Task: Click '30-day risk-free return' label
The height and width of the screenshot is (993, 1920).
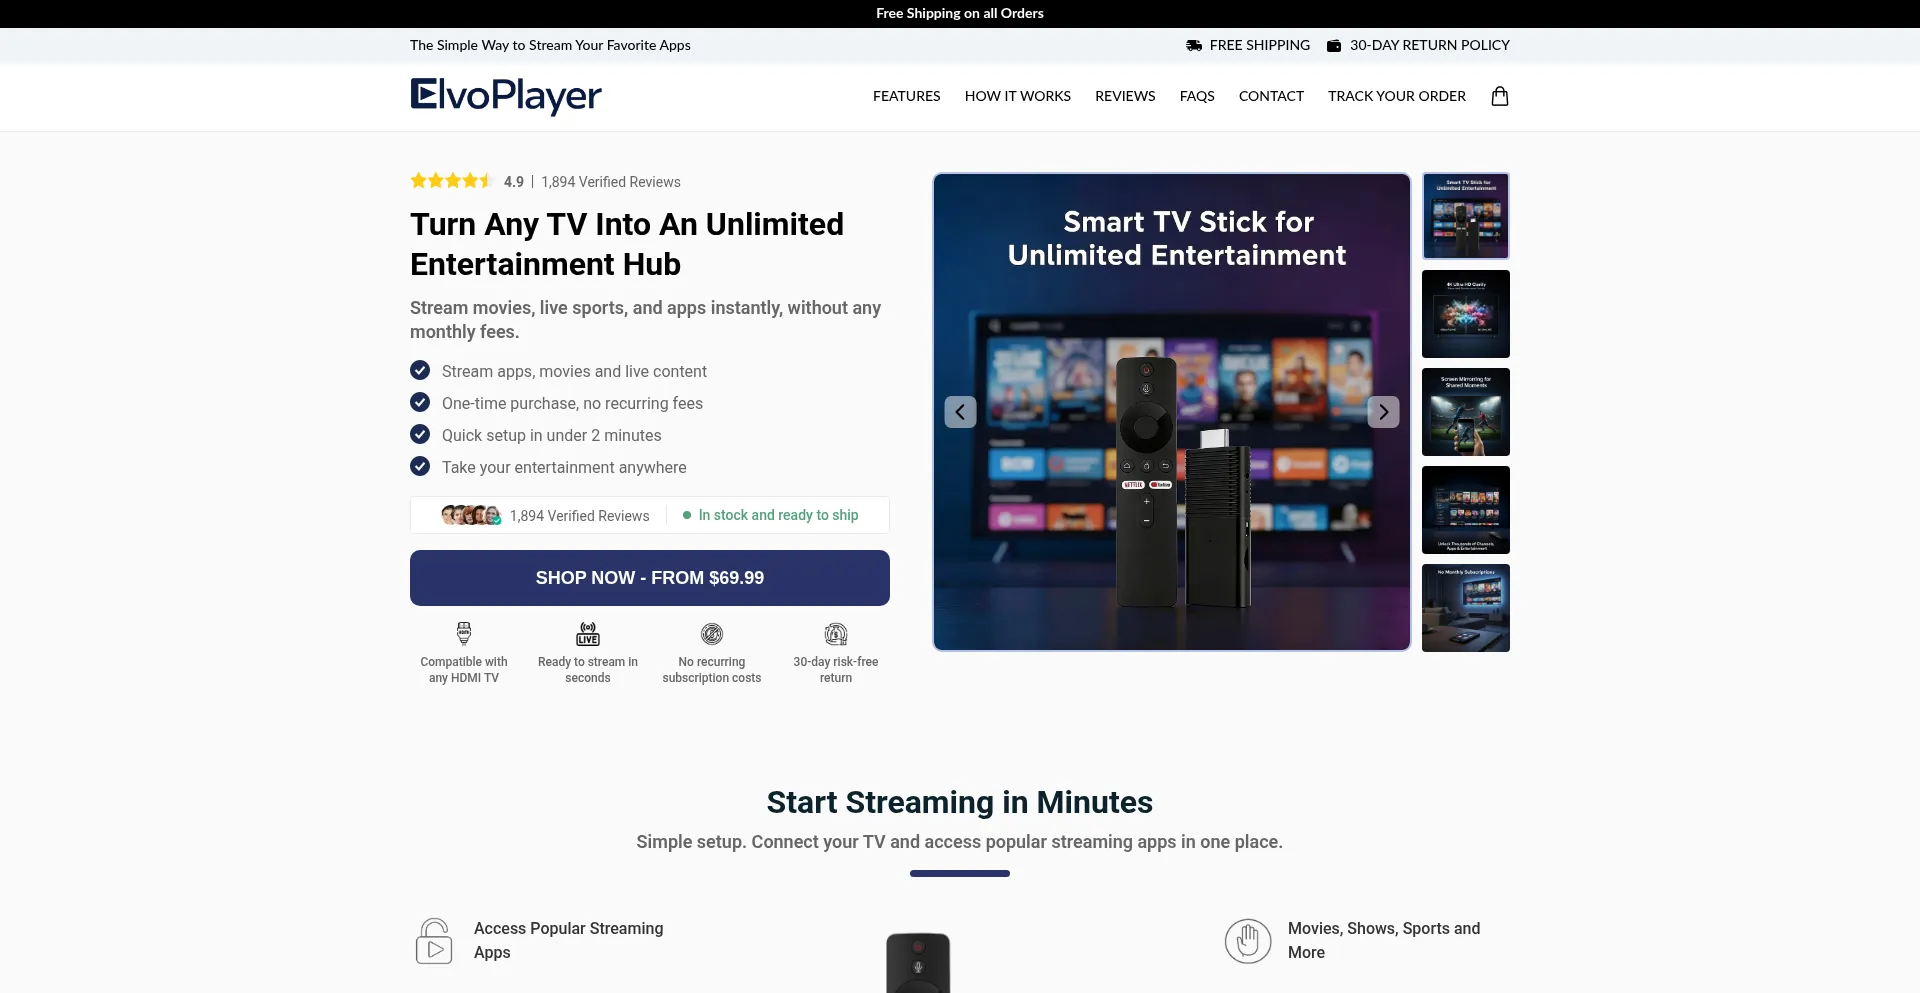Action: (836, 670)
